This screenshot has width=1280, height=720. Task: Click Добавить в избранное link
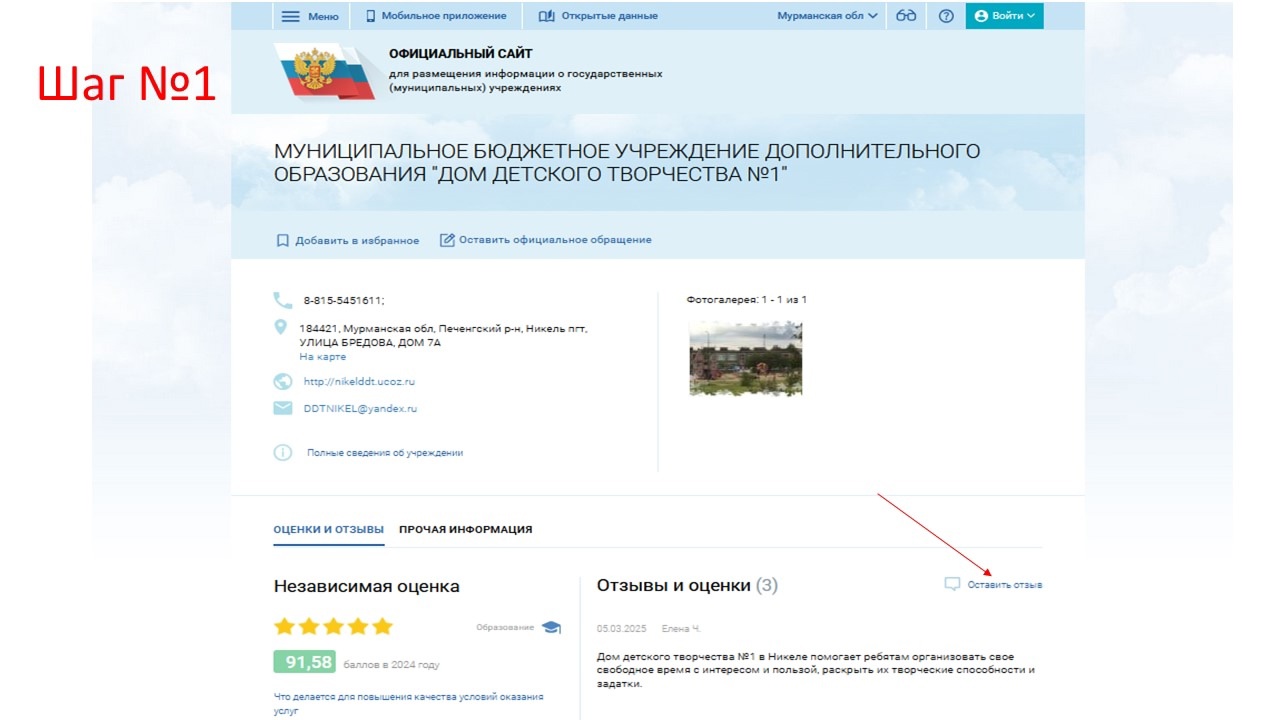point(357,241)
